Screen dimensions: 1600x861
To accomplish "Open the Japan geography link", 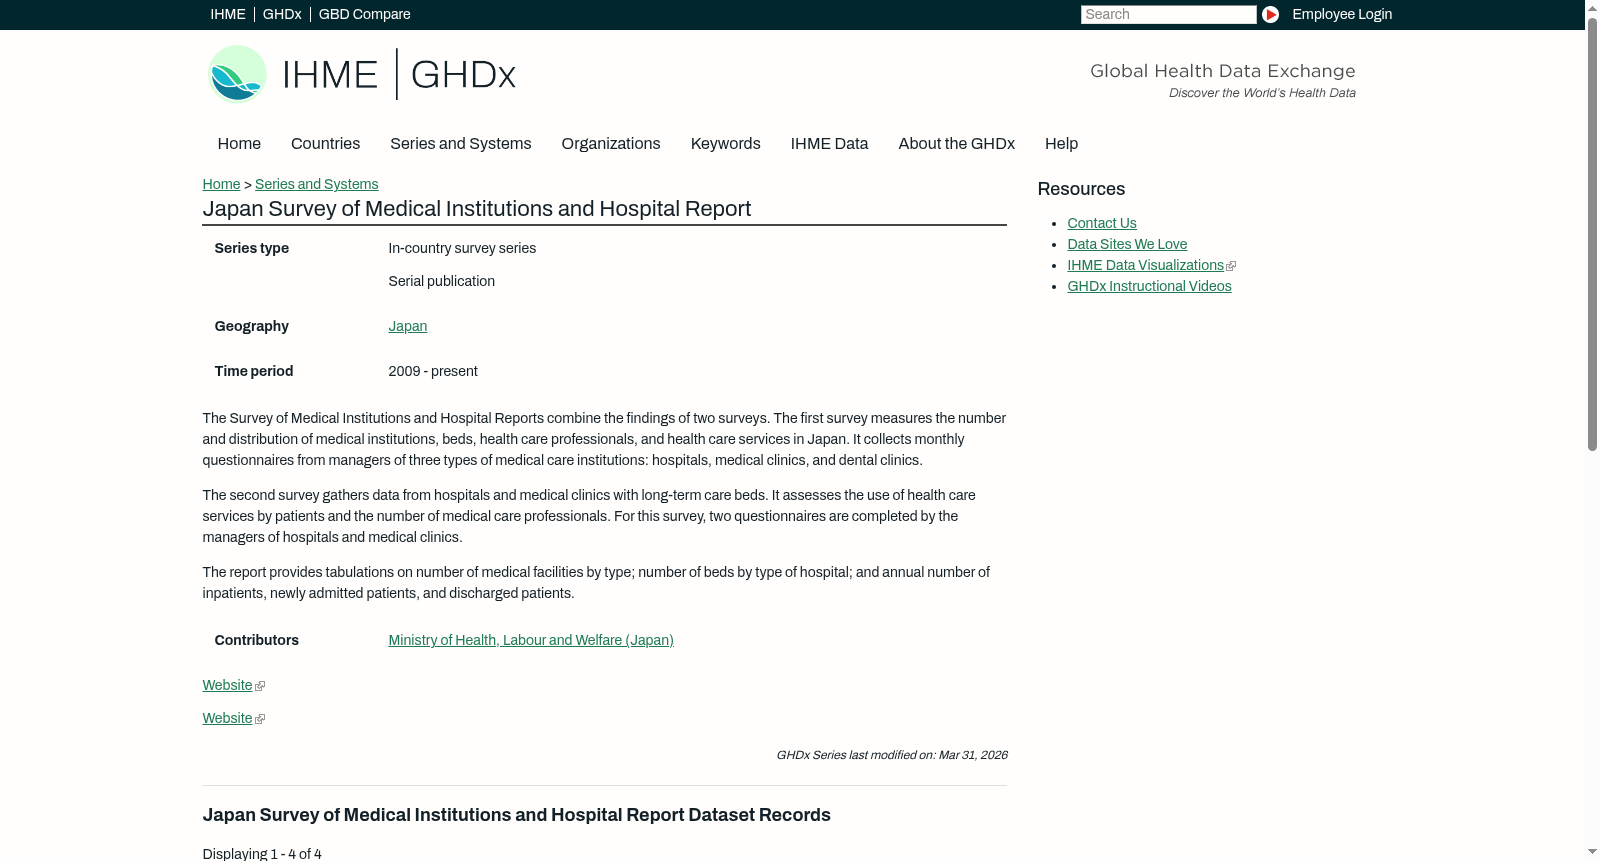I will 408,326.
